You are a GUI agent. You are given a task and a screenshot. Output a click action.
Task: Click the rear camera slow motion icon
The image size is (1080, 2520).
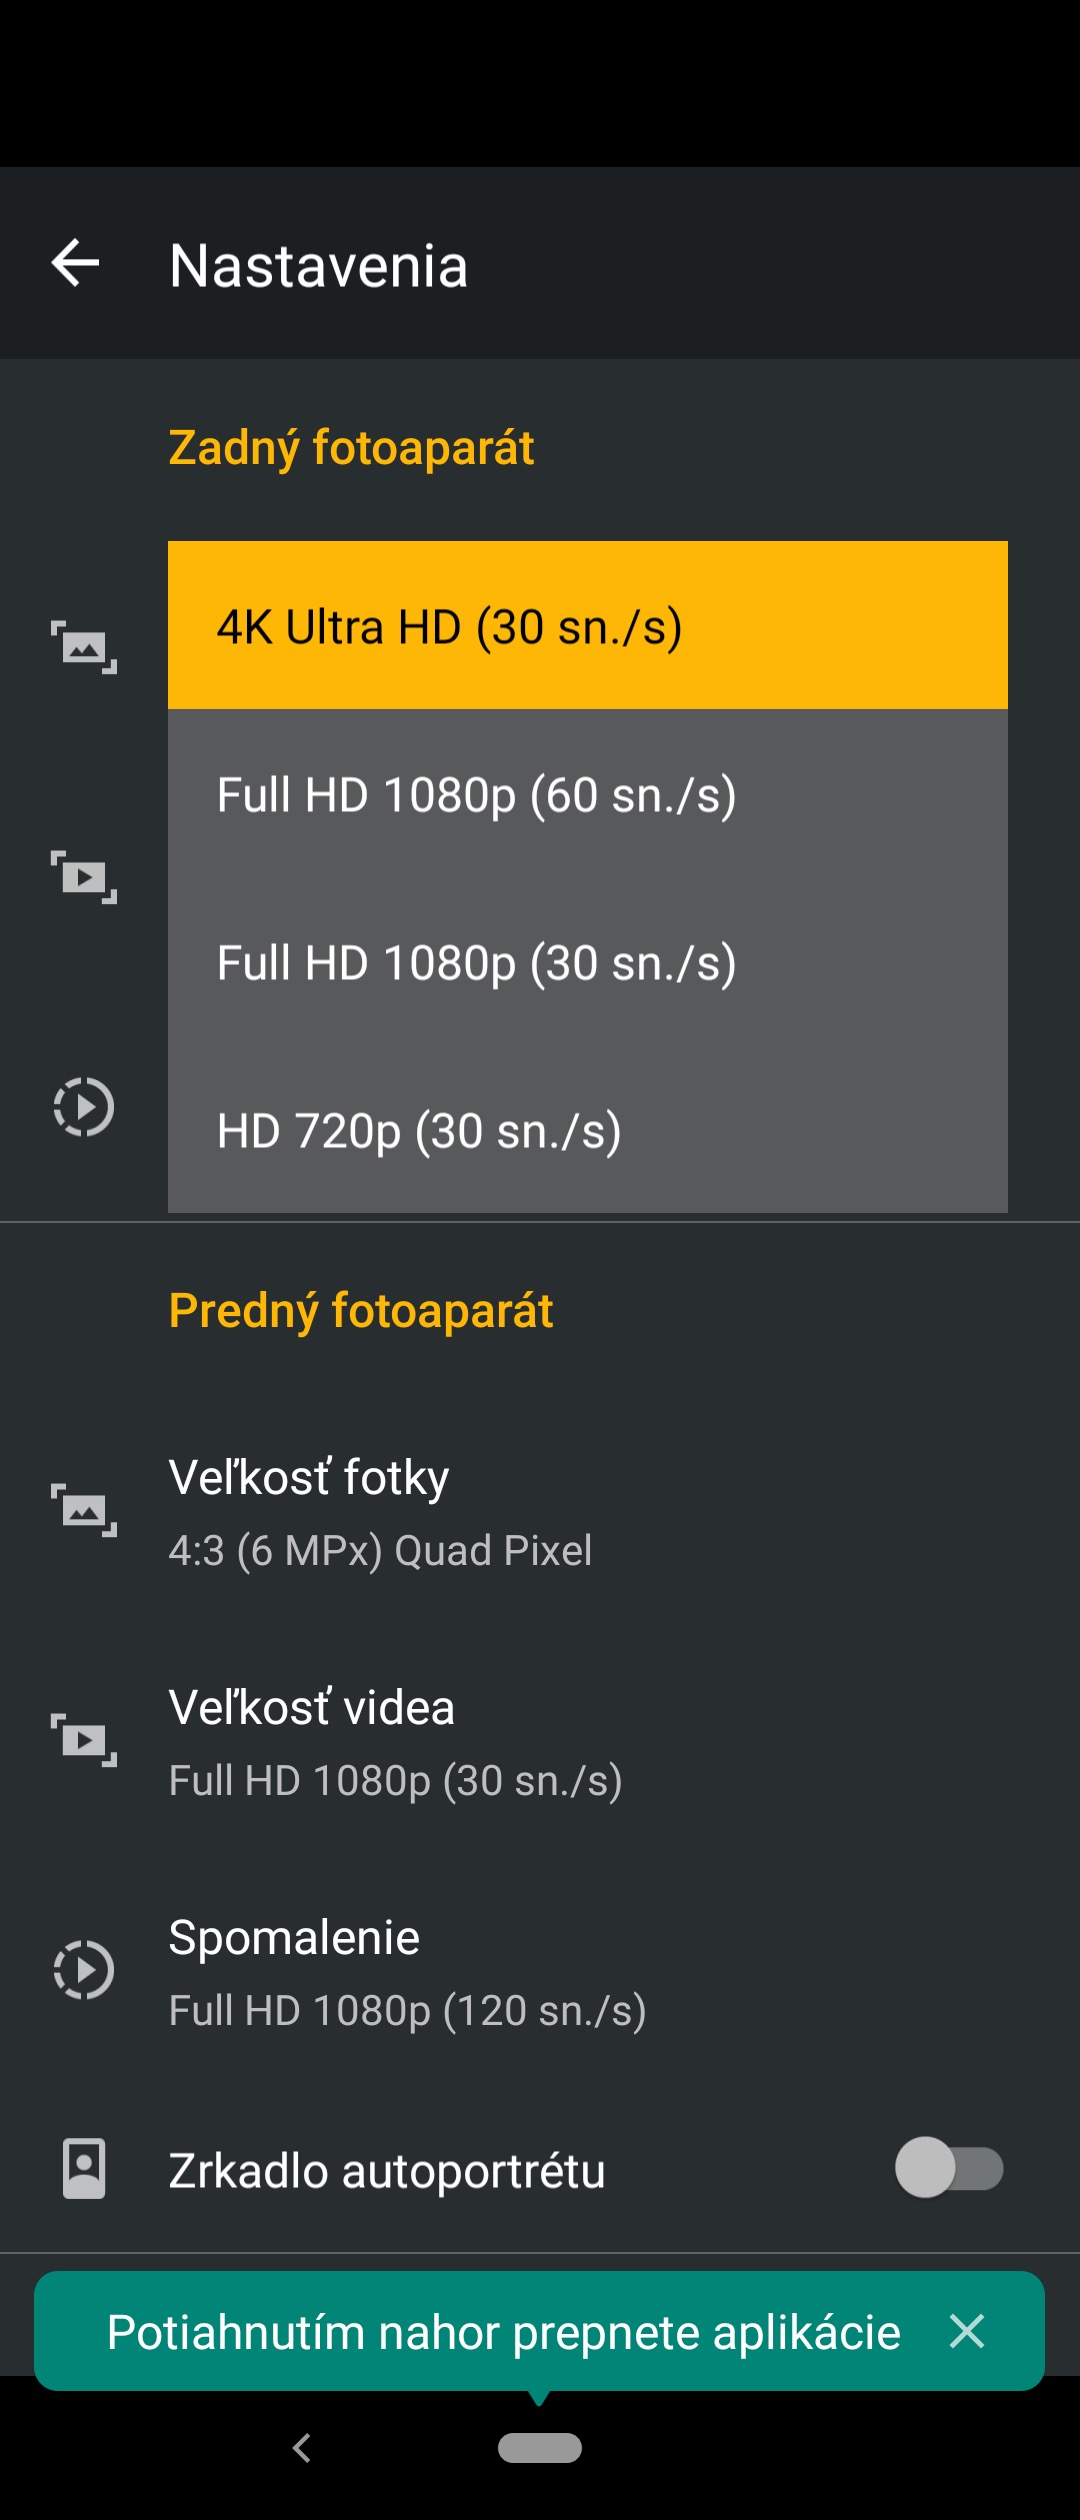tap(84, 1107)
